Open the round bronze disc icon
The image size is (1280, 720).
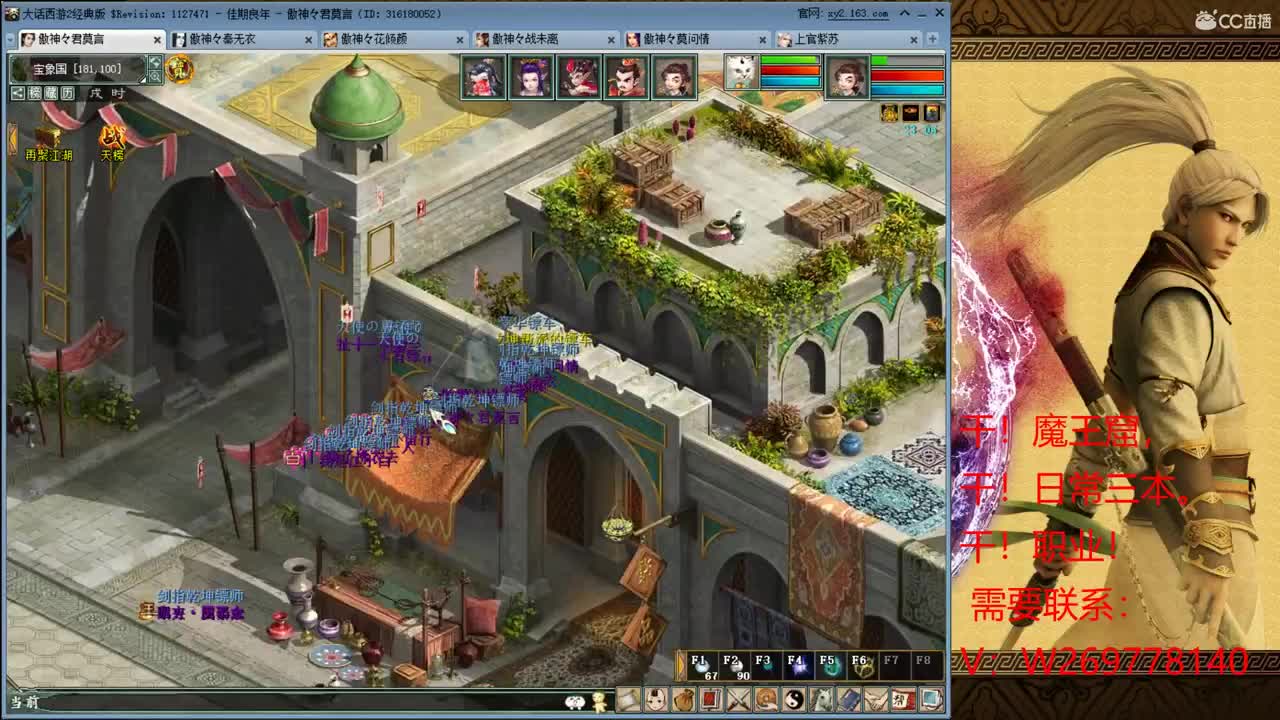(x=767, y=699)
